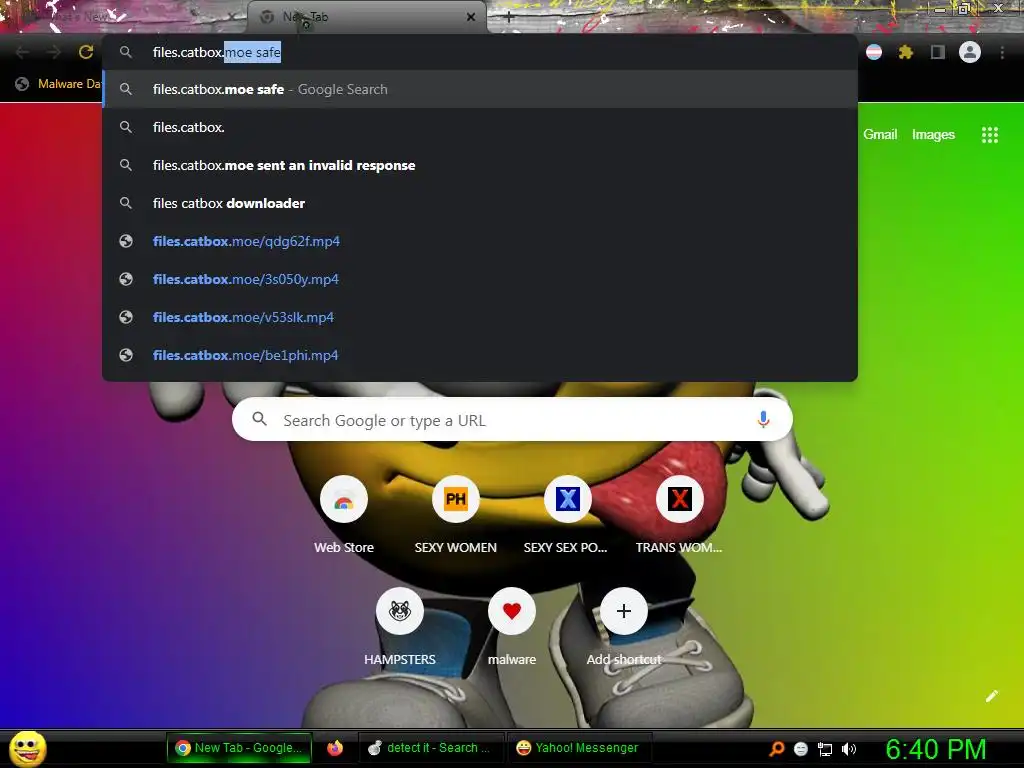
Task: Go back with the left arrow icon
Action: point(22,52)
